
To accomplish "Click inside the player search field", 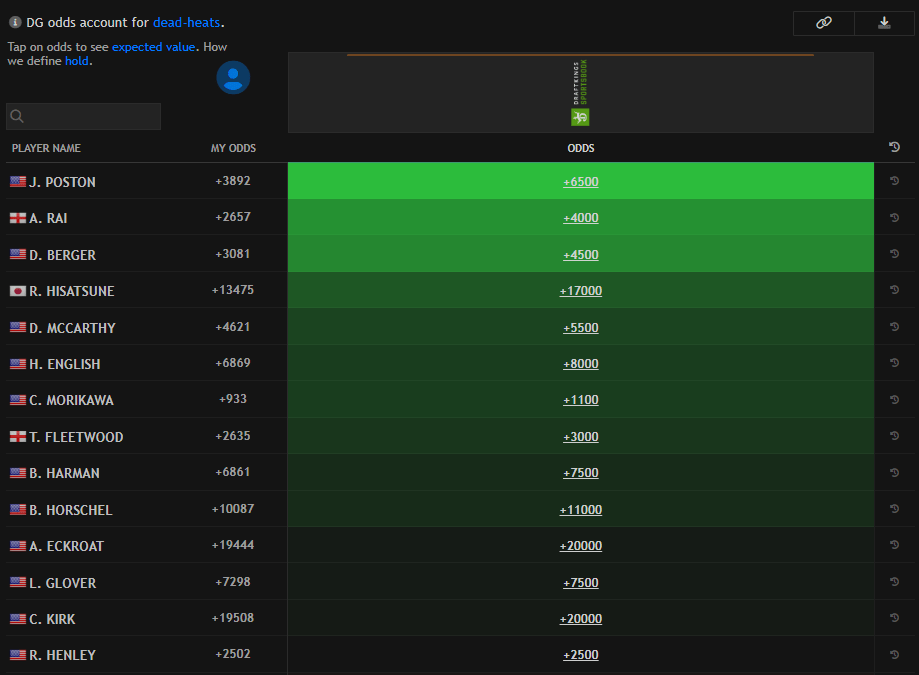I will 92,117.
